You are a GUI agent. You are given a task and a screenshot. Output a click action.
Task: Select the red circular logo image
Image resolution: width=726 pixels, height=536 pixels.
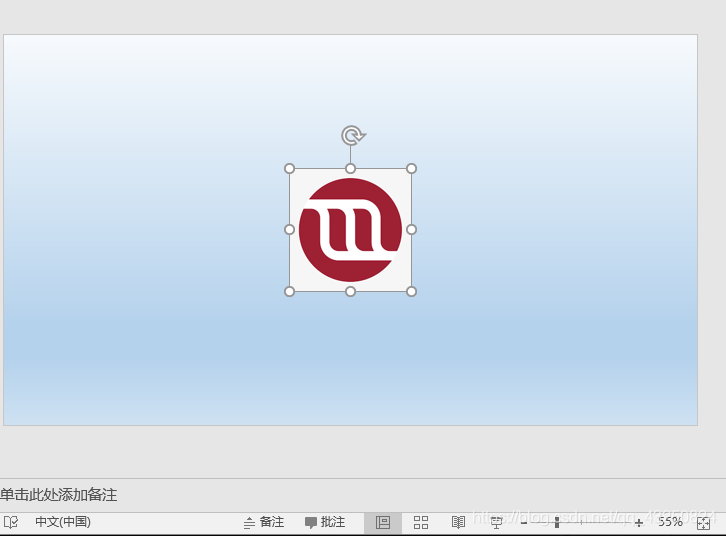coord(350,230)
